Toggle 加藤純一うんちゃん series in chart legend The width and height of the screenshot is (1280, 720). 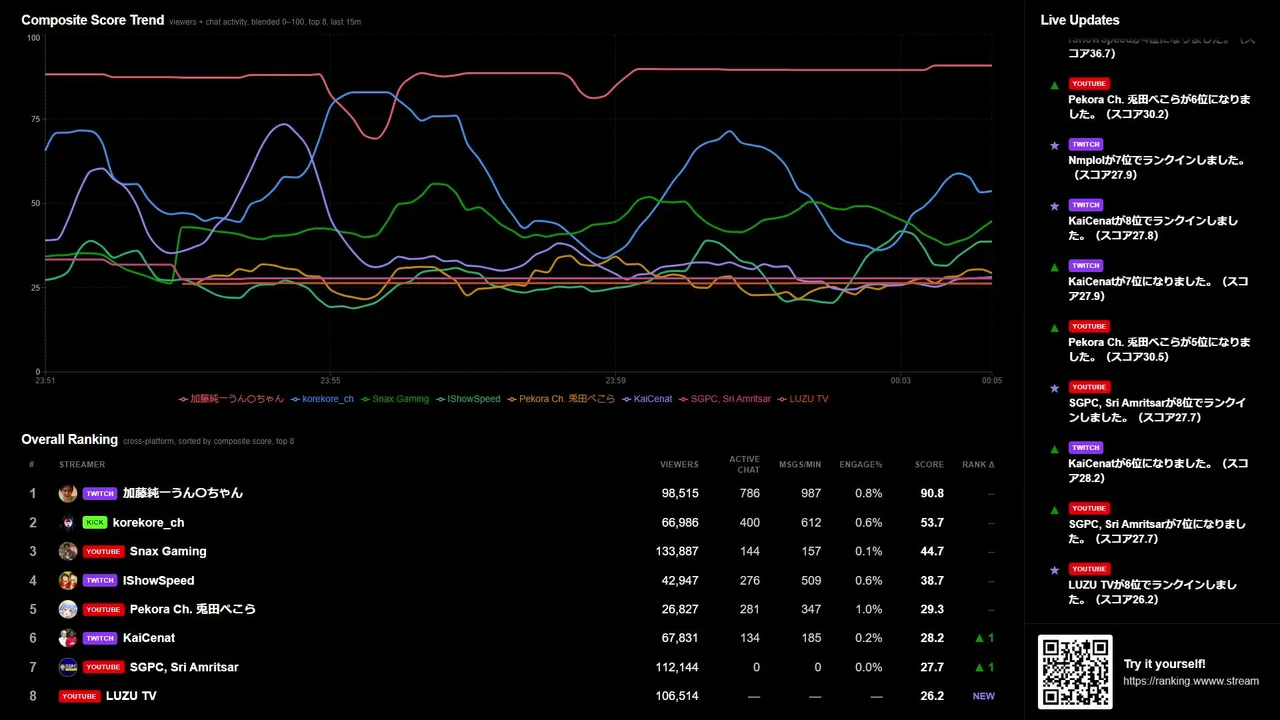coord(231,399)
